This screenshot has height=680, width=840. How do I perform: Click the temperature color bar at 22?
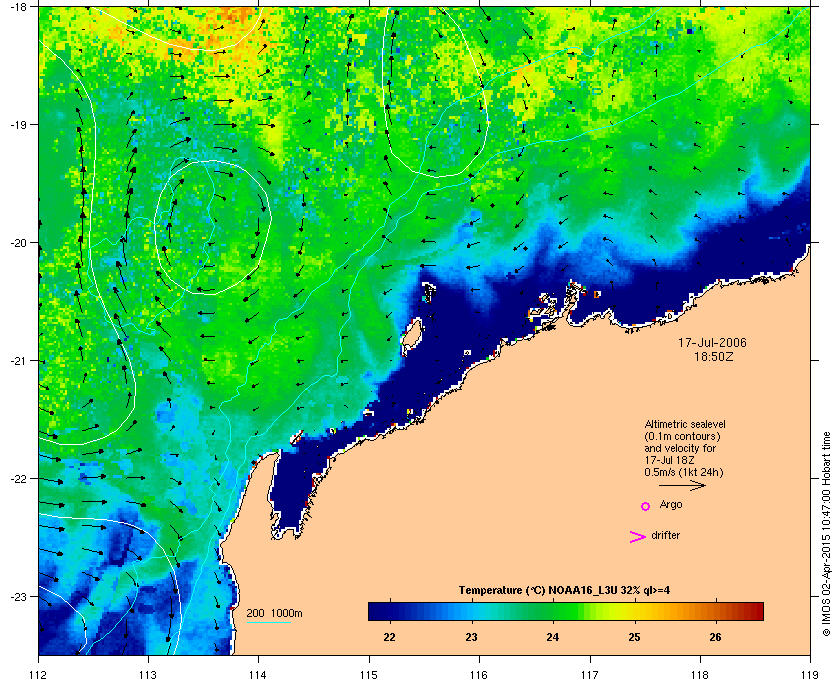pos(390,611)
